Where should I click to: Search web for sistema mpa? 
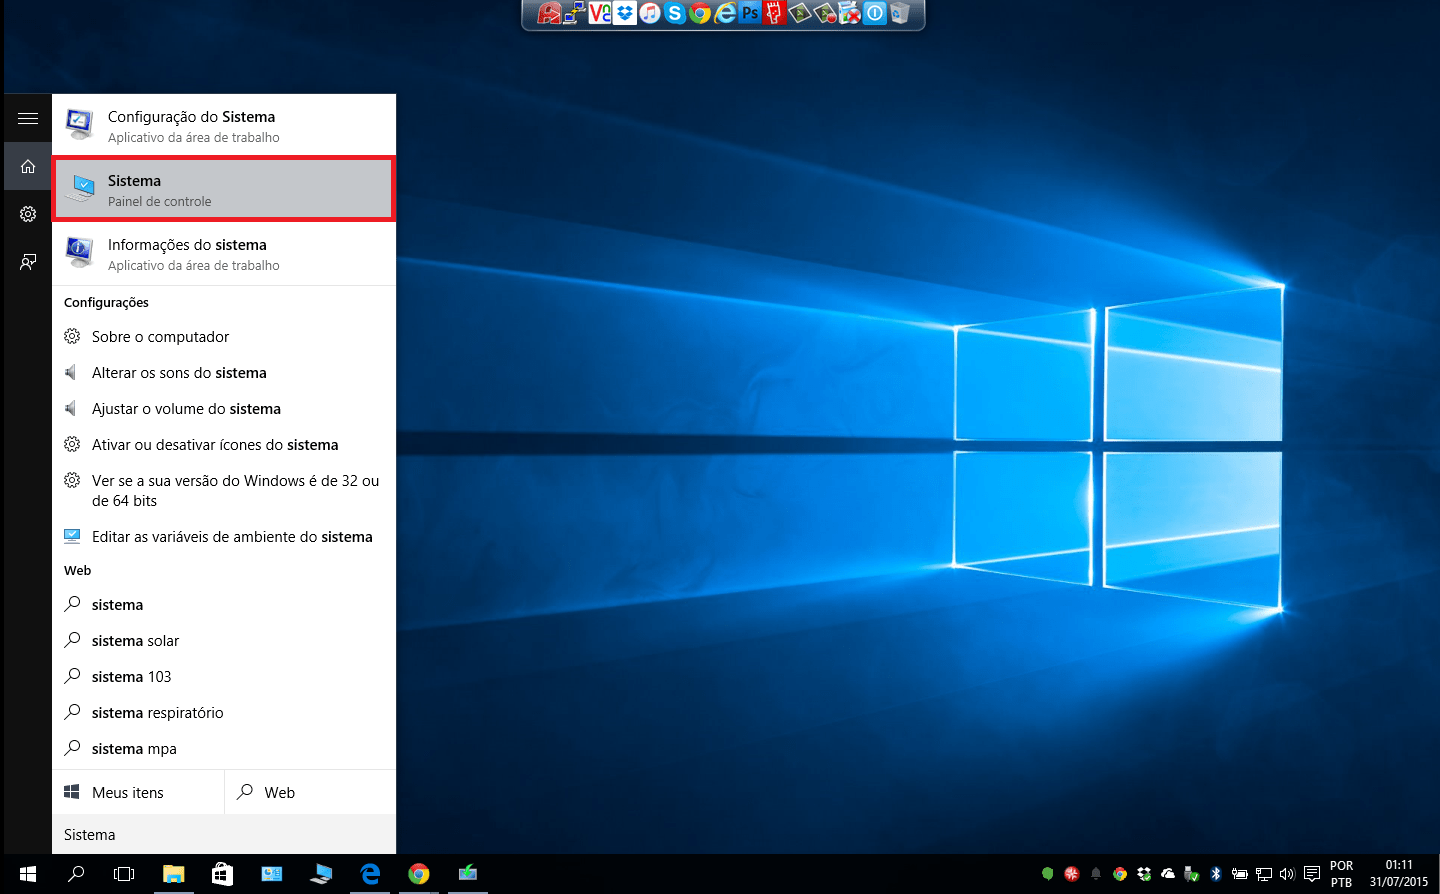[x=224, y=749]
